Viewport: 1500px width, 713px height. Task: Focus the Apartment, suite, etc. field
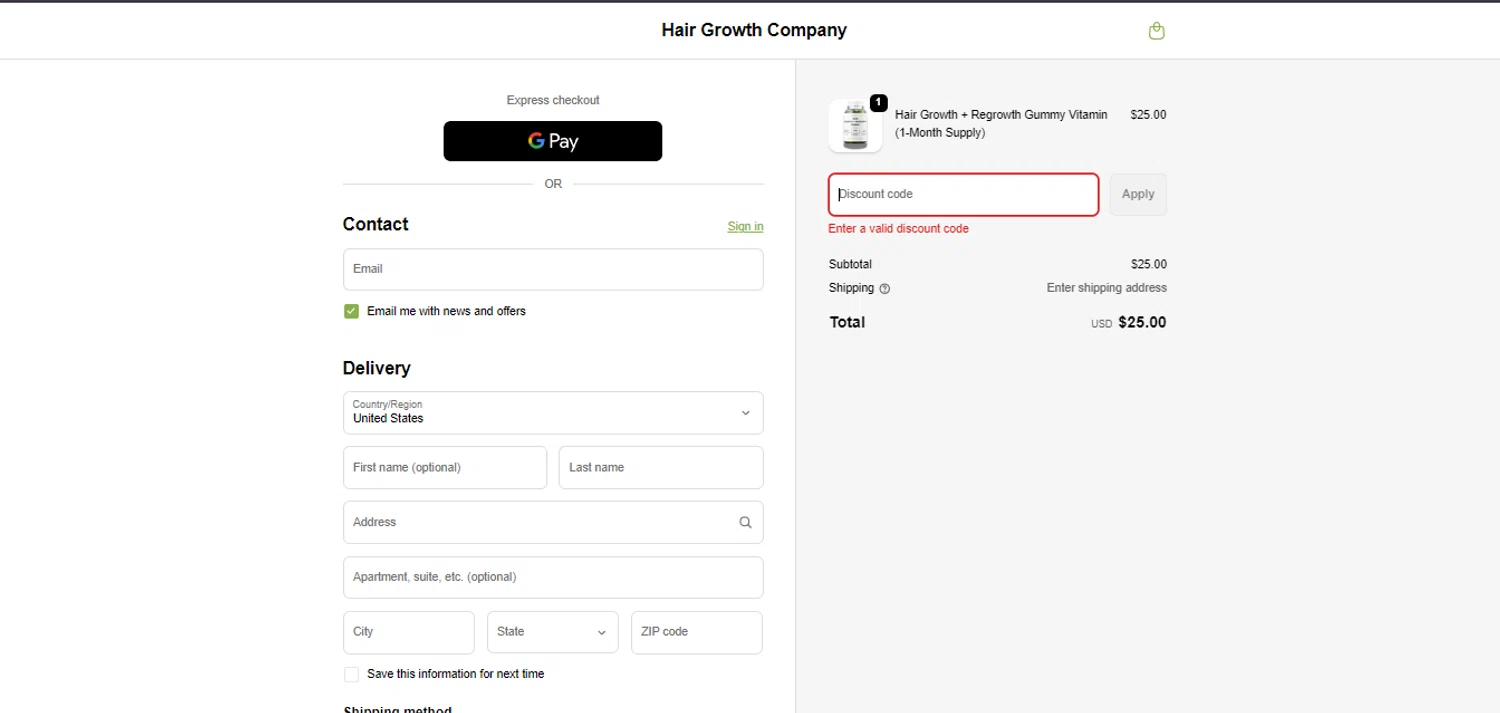click(553, 577)
